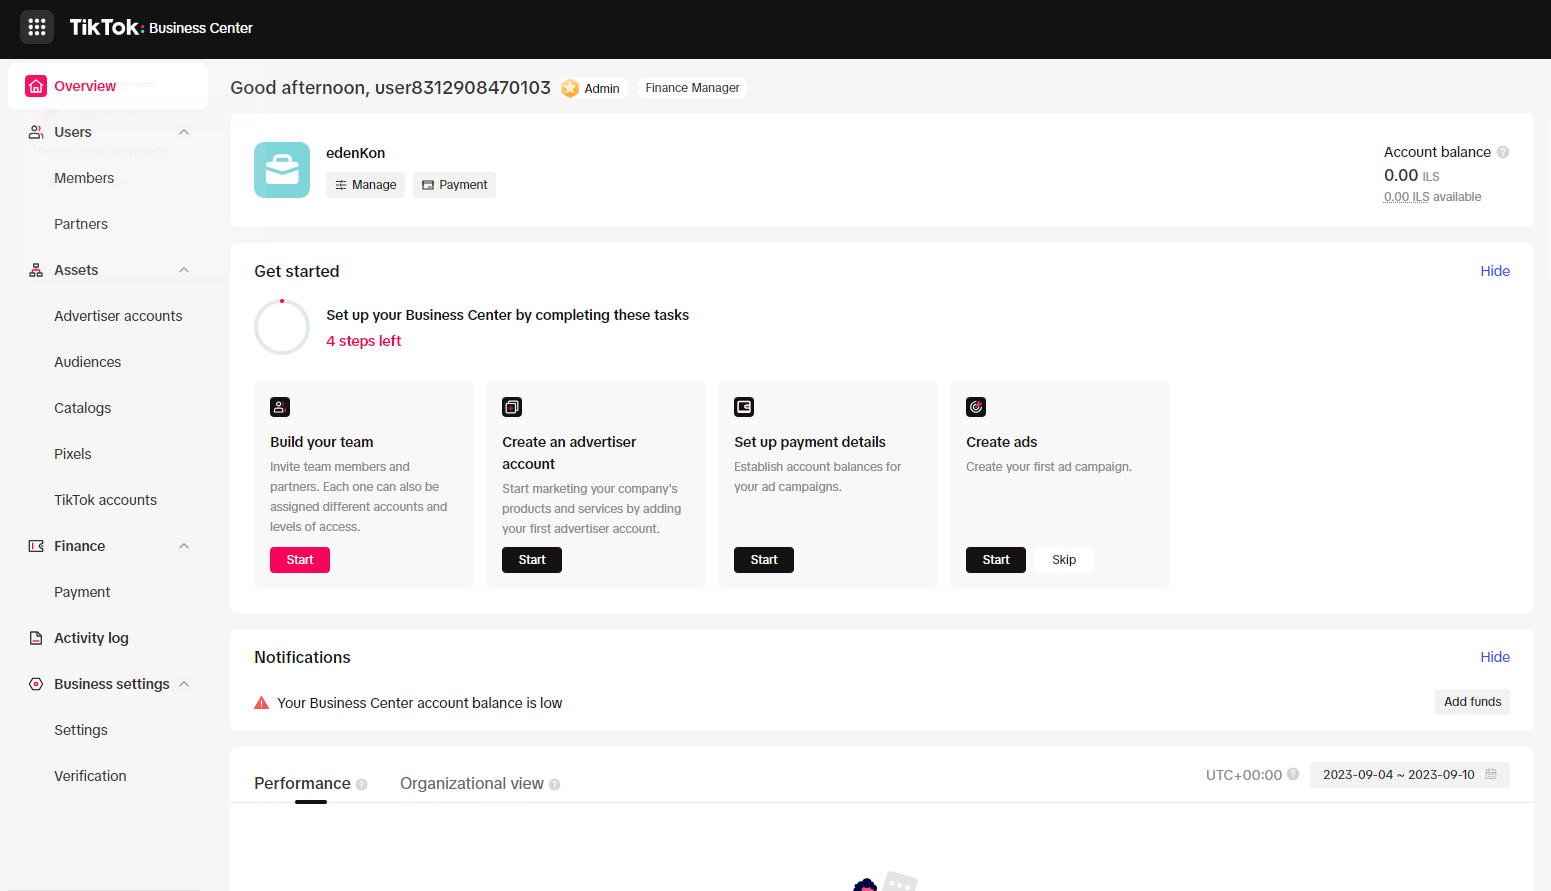Viewport: 1551px width, 891px height.
Task: Click the '0.00 ILS available' balance text
Action: pyautogui.click(x=1432, y=197)
